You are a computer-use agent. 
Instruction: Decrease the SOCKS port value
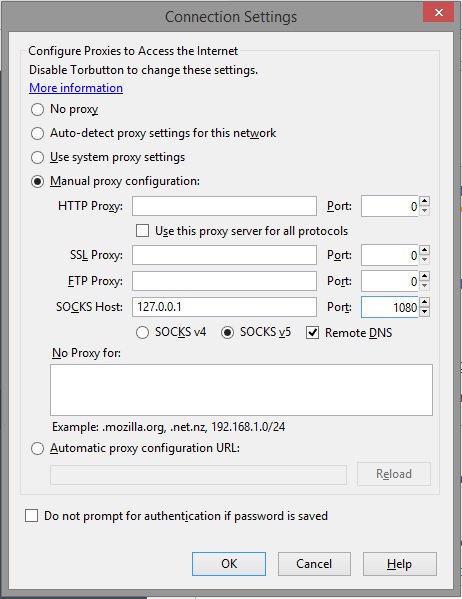[425, 312]
